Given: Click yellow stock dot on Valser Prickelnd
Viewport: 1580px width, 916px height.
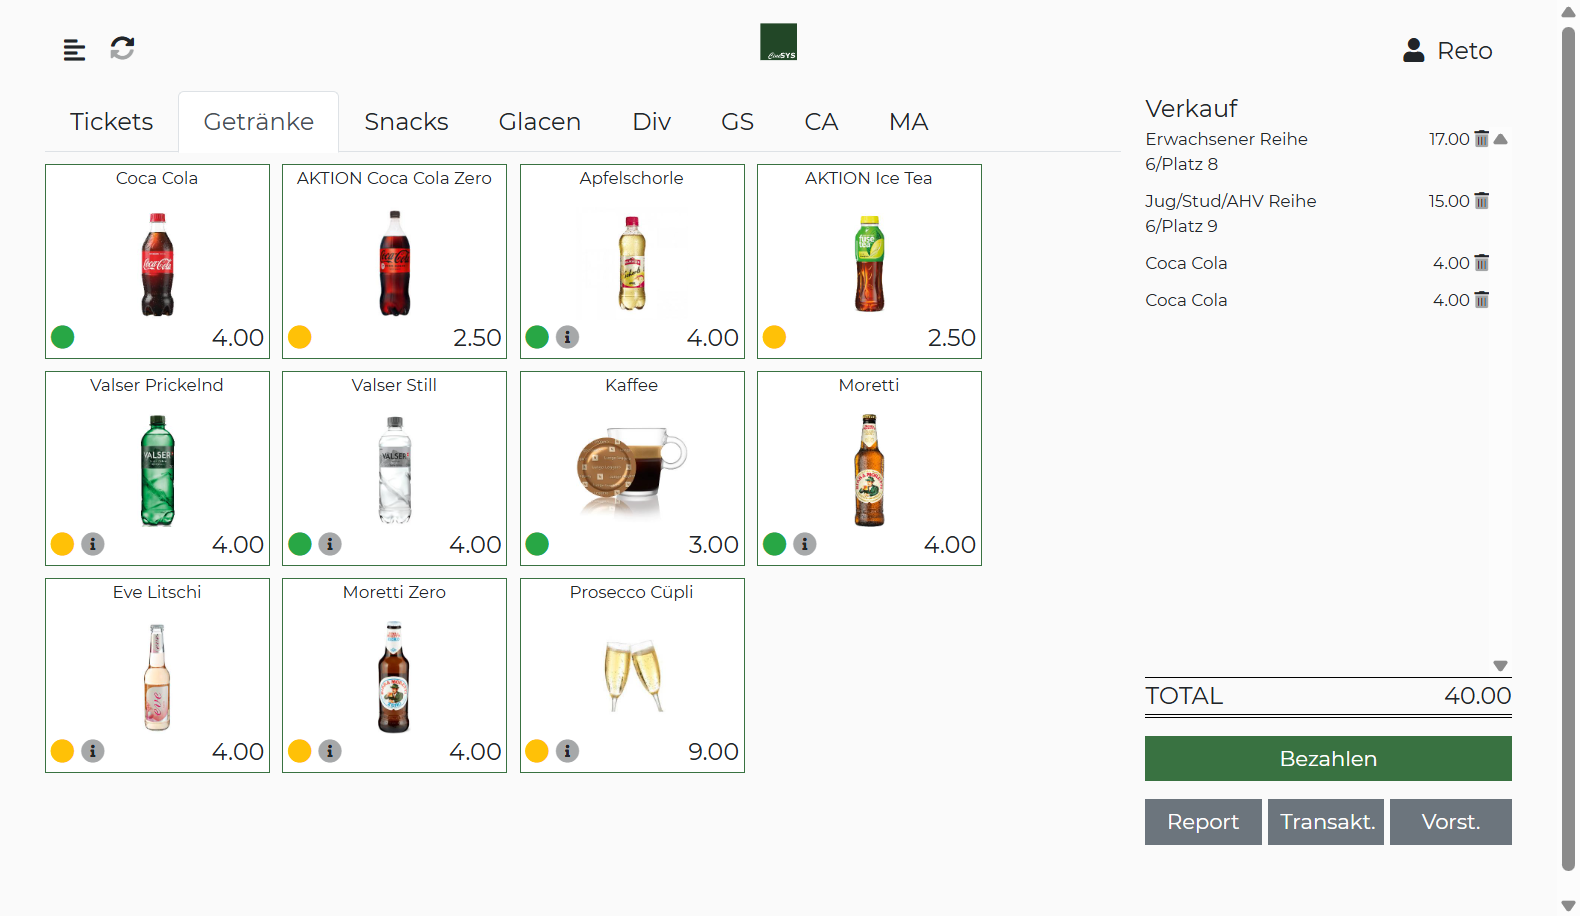Looking at the screenshot, I should click(x=62, y=544).
